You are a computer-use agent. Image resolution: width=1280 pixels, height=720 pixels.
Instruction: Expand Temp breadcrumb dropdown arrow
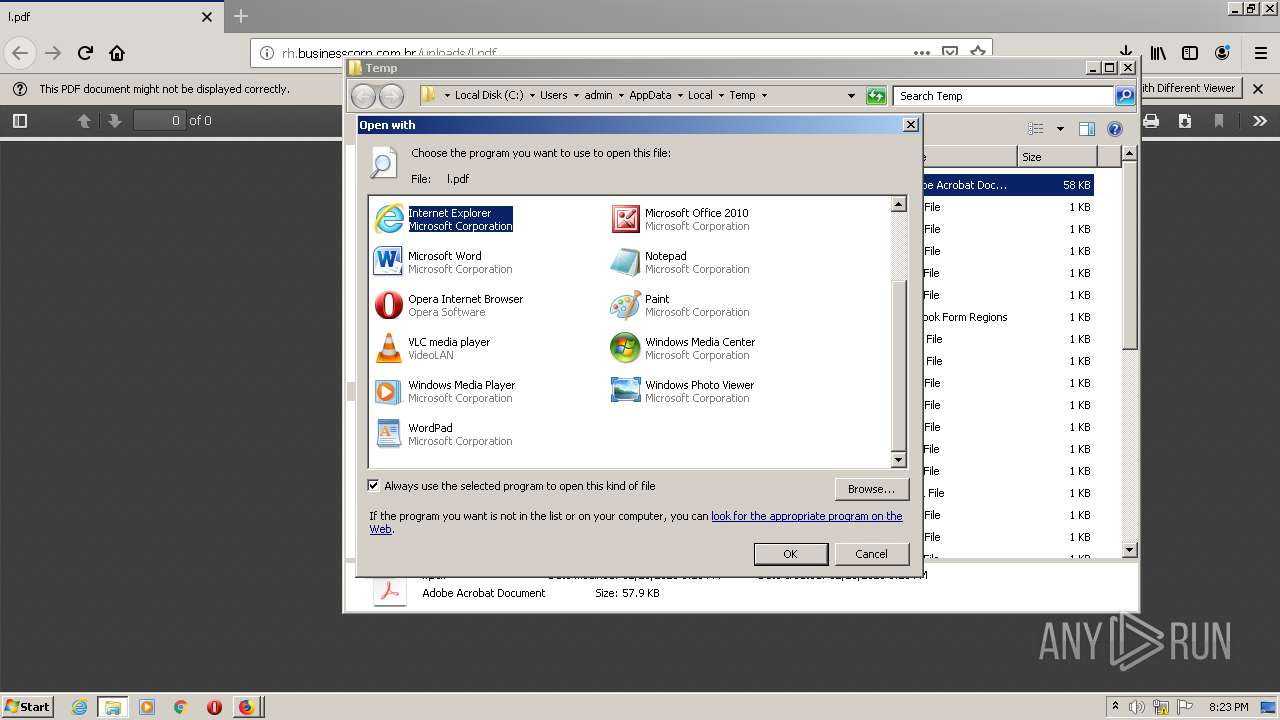(764, 96)
